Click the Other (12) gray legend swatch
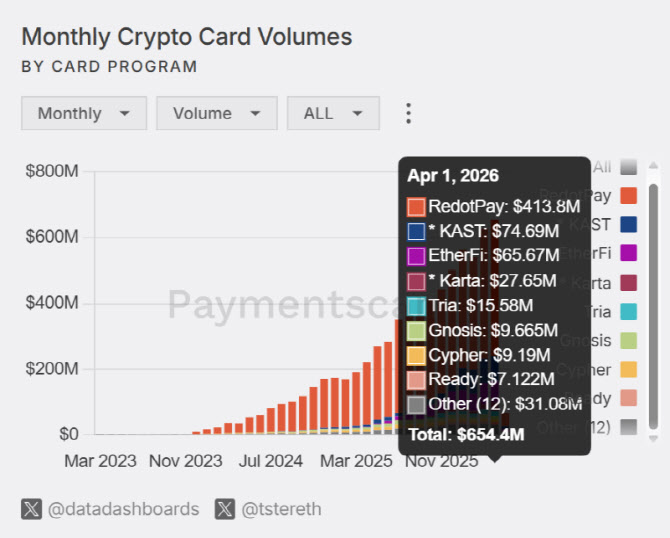This screenshot has height=538, width=670. (x=628, y=427)
